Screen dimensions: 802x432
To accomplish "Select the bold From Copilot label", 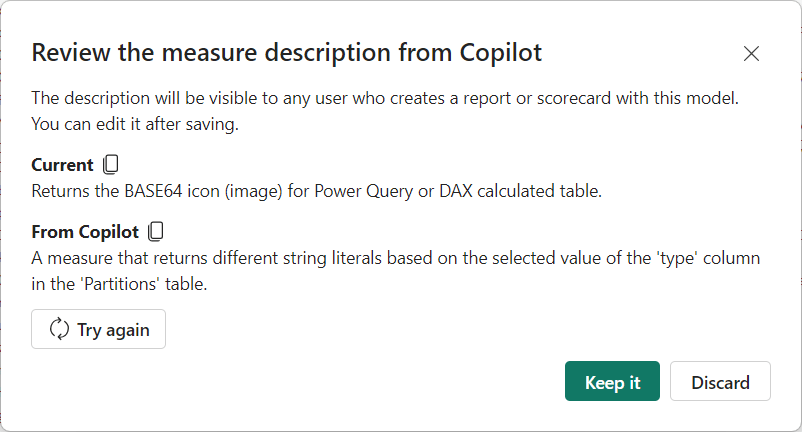I will [84, 232].
